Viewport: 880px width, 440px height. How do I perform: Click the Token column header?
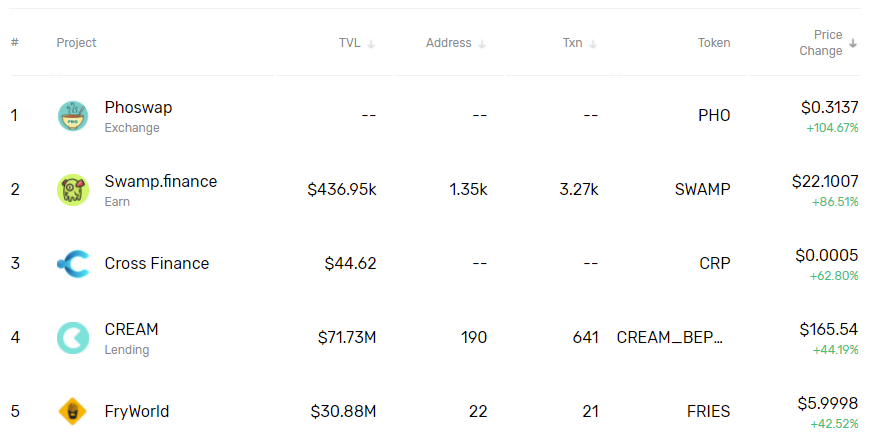[714, 43]
